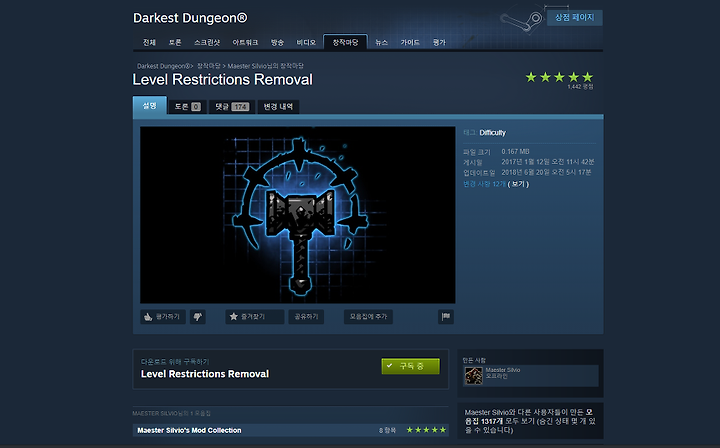The image size is (720, 448).
Task: Click the Difficulty tag link
Action: (492, 133)
